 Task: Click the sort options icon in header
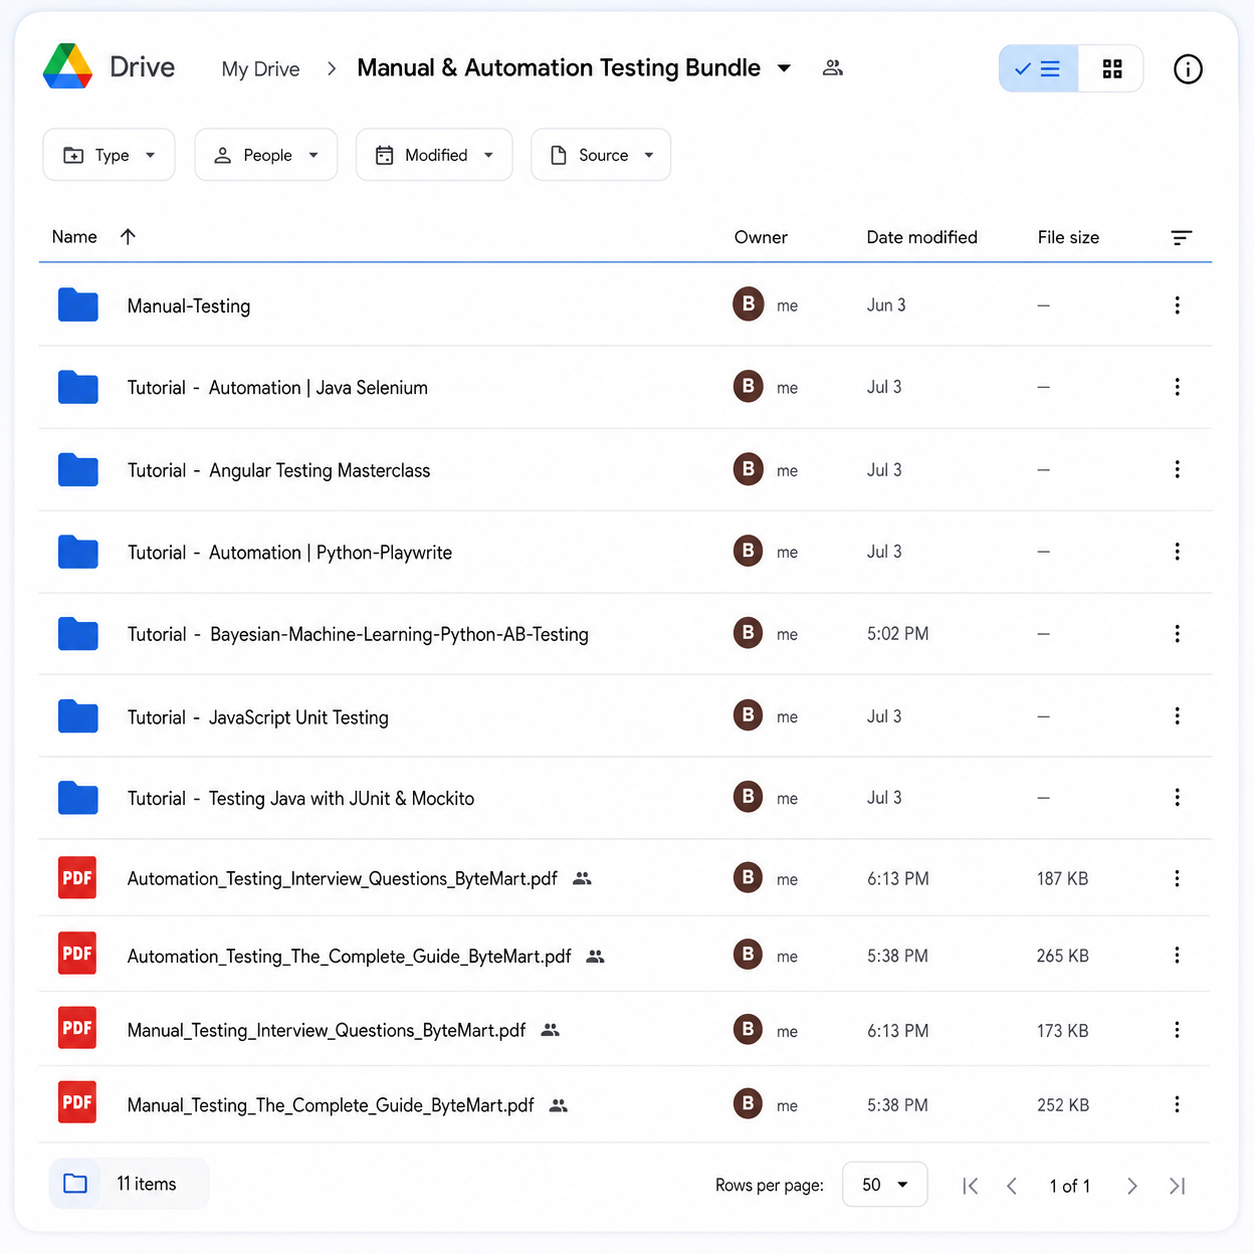click(1181, 237)
